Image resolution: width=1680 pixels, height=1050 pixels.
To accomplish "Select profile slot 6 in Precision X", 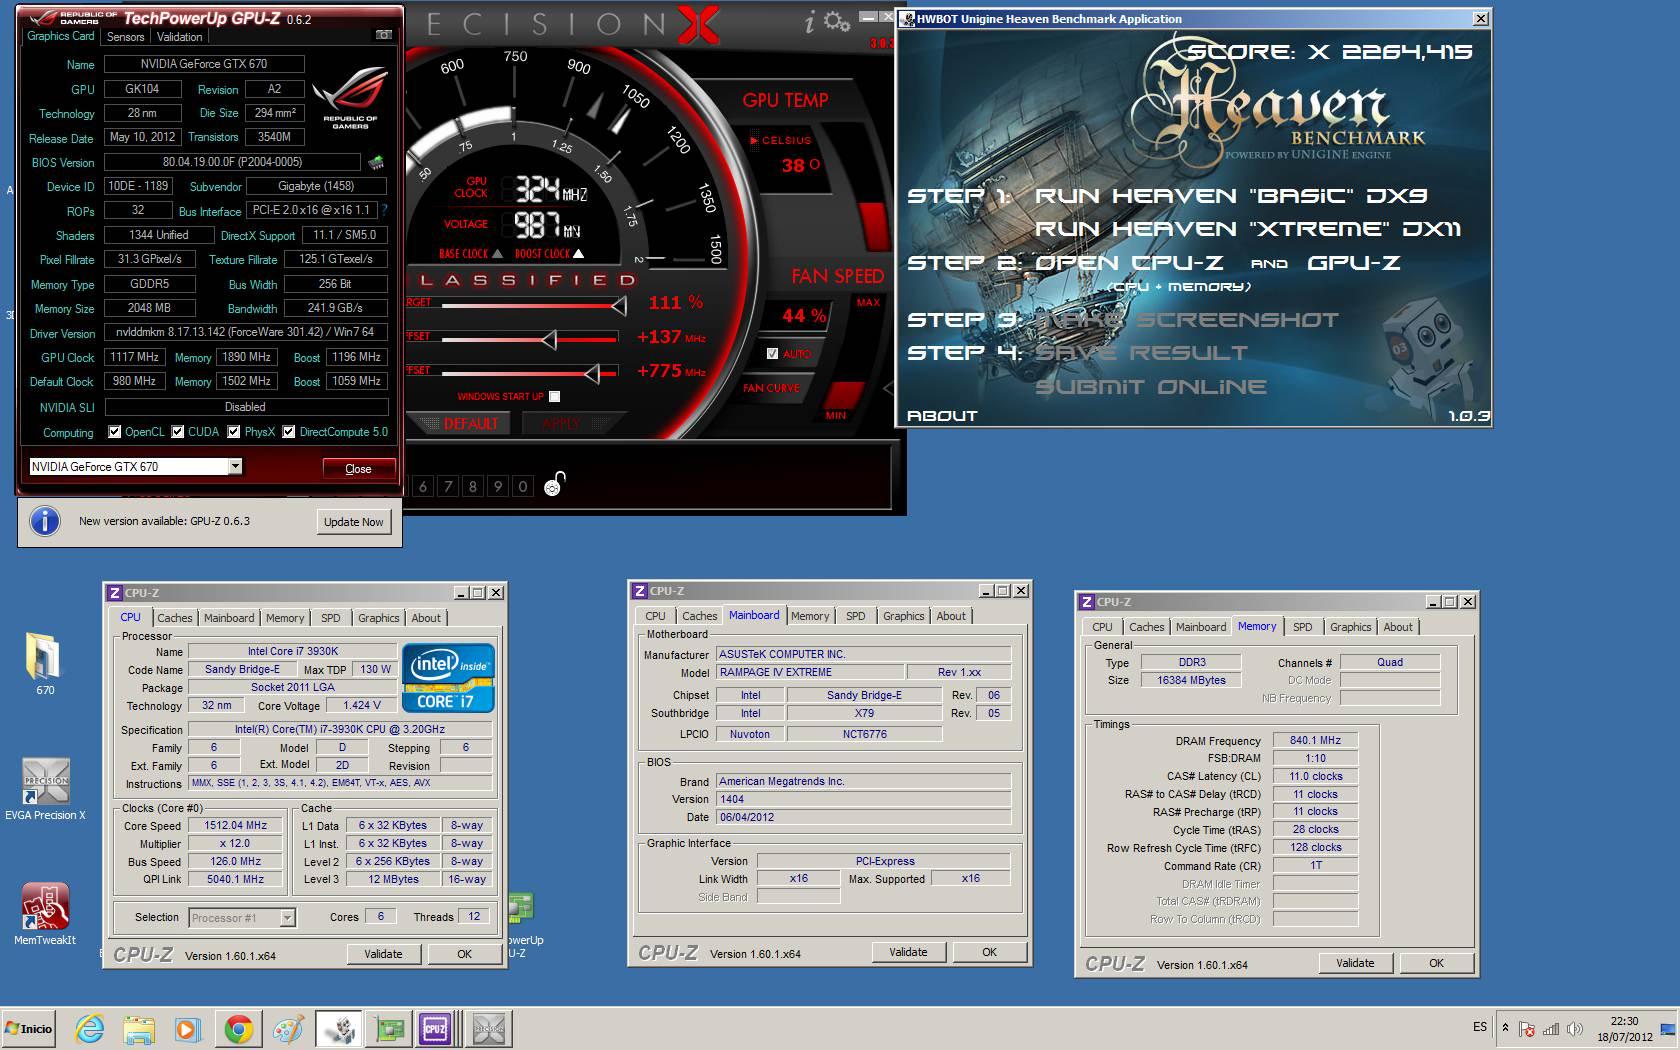I will (423, 487).
